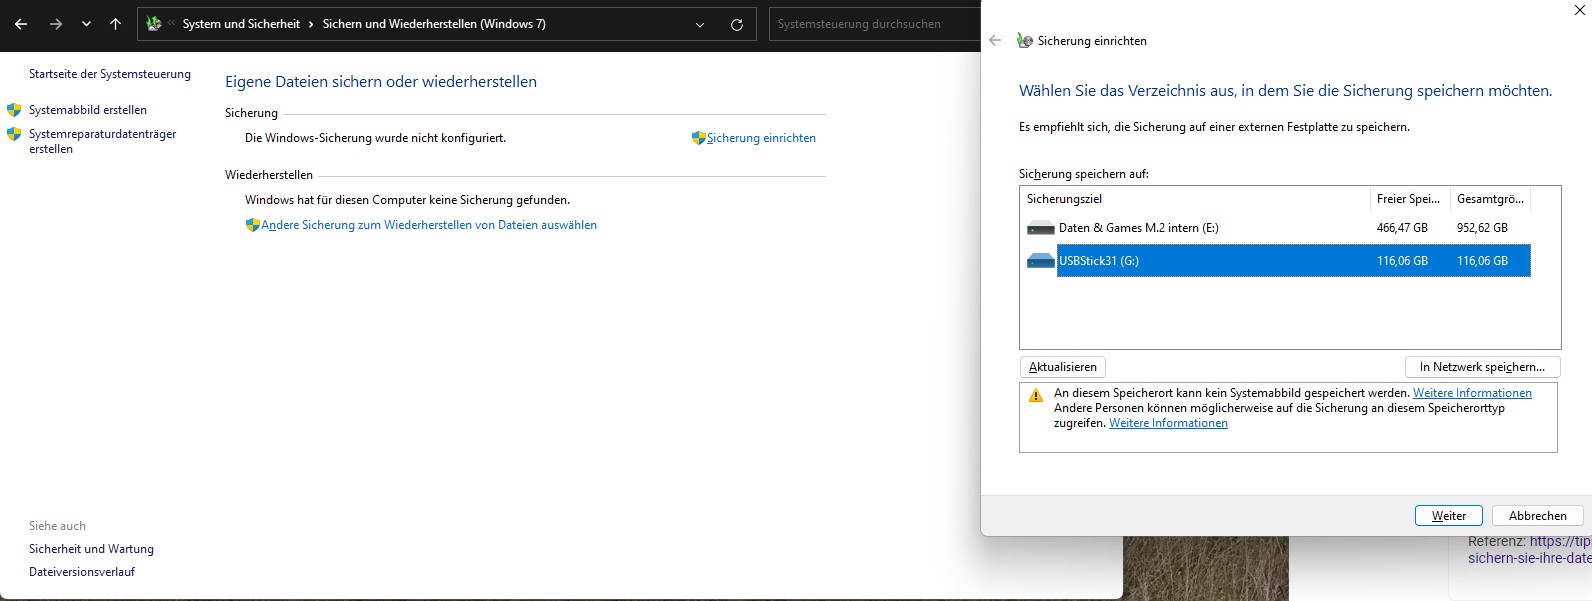The image size is (1592, 601).
Task: Open 'Sicherheit und Wartung' link
Action: click(x=91, y=549)
